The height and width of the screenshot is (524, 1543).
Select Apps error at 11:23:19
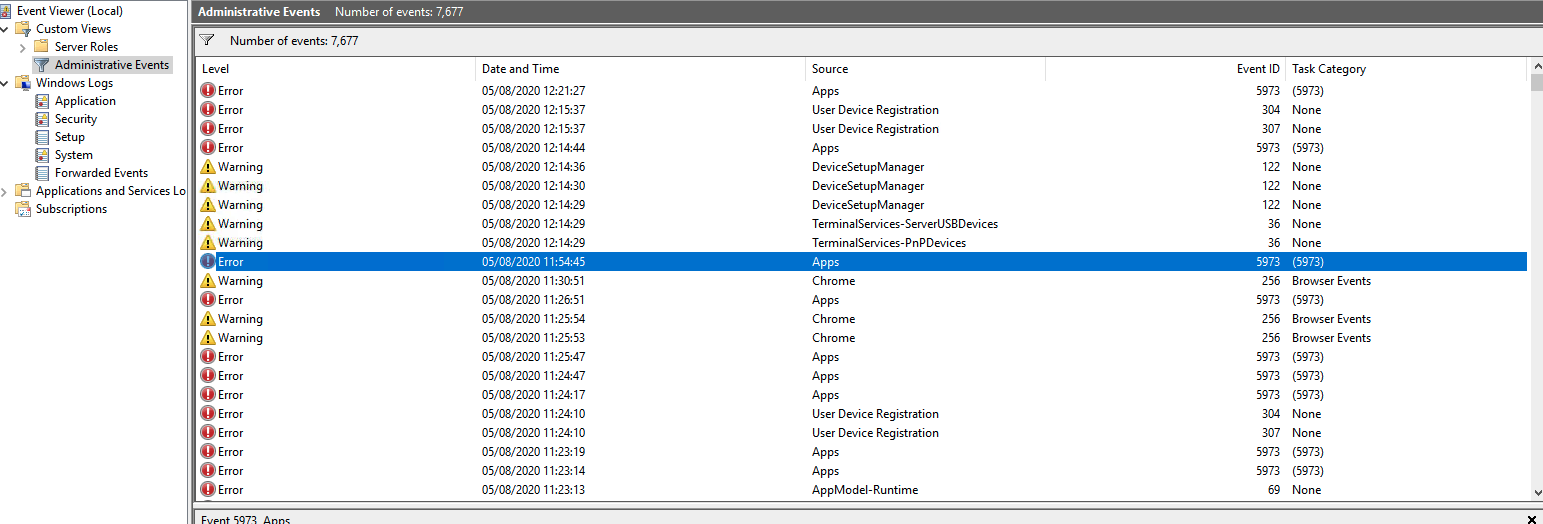point(862,452)
